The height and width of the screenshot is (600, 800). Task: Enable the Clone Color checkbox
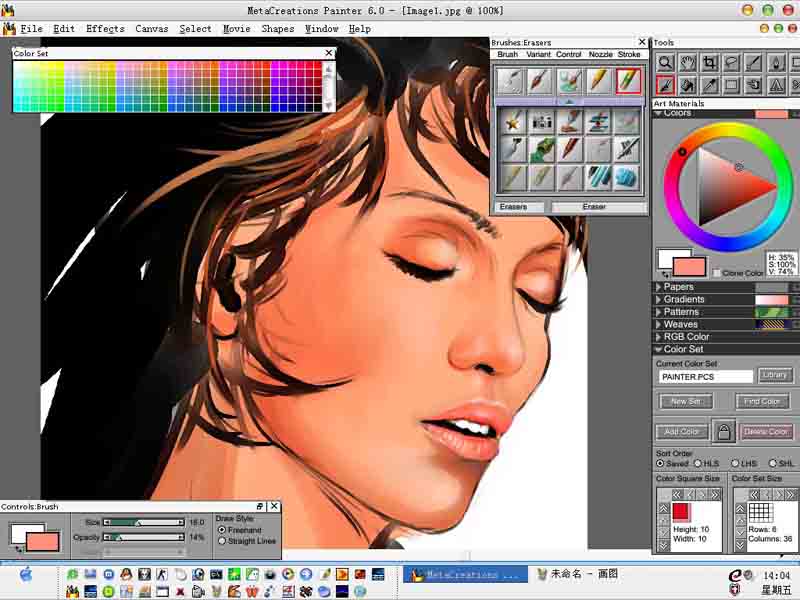tap(716, 273)
